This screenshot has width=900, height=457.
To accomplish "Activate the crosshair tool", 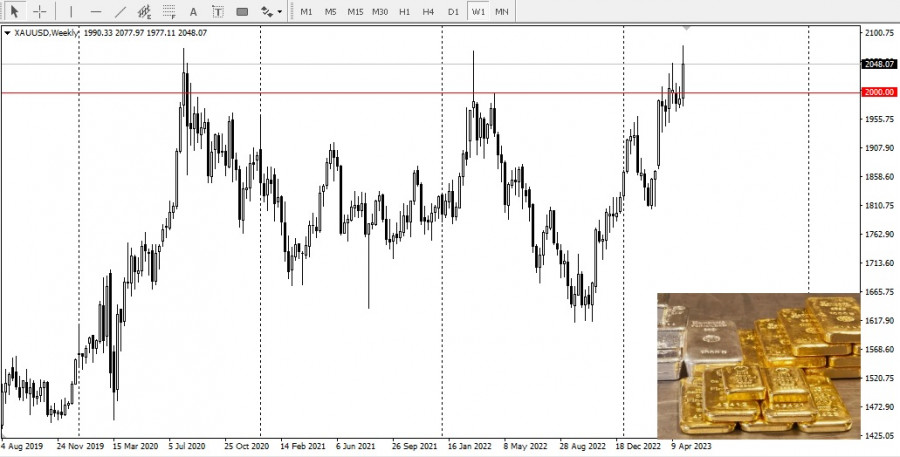I will tap(40, 11).
